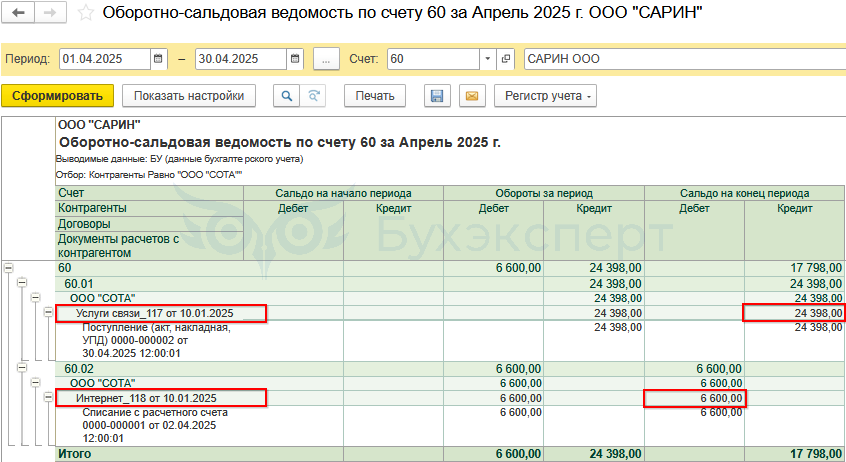
Task: Open calendar for end date 30.04.2025
Action: tap(295, 59)
